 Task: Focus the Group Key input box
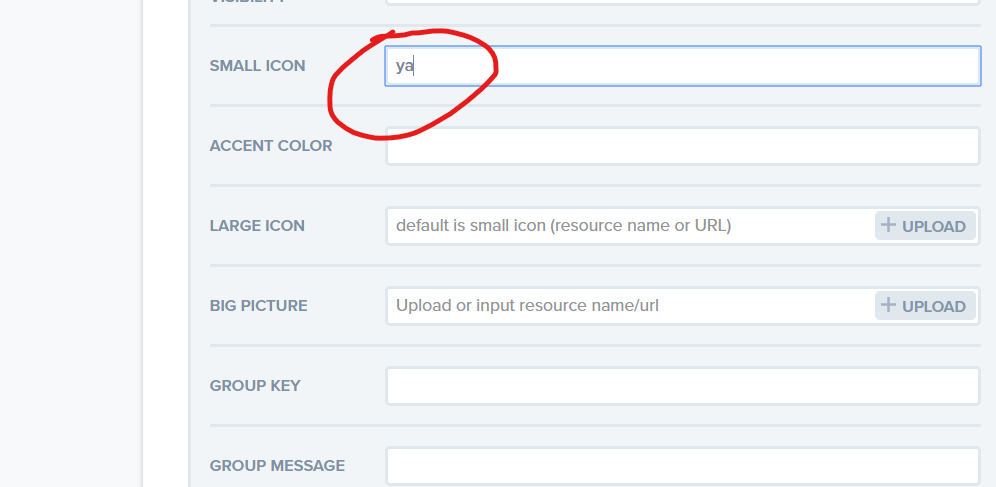point(682,386)
